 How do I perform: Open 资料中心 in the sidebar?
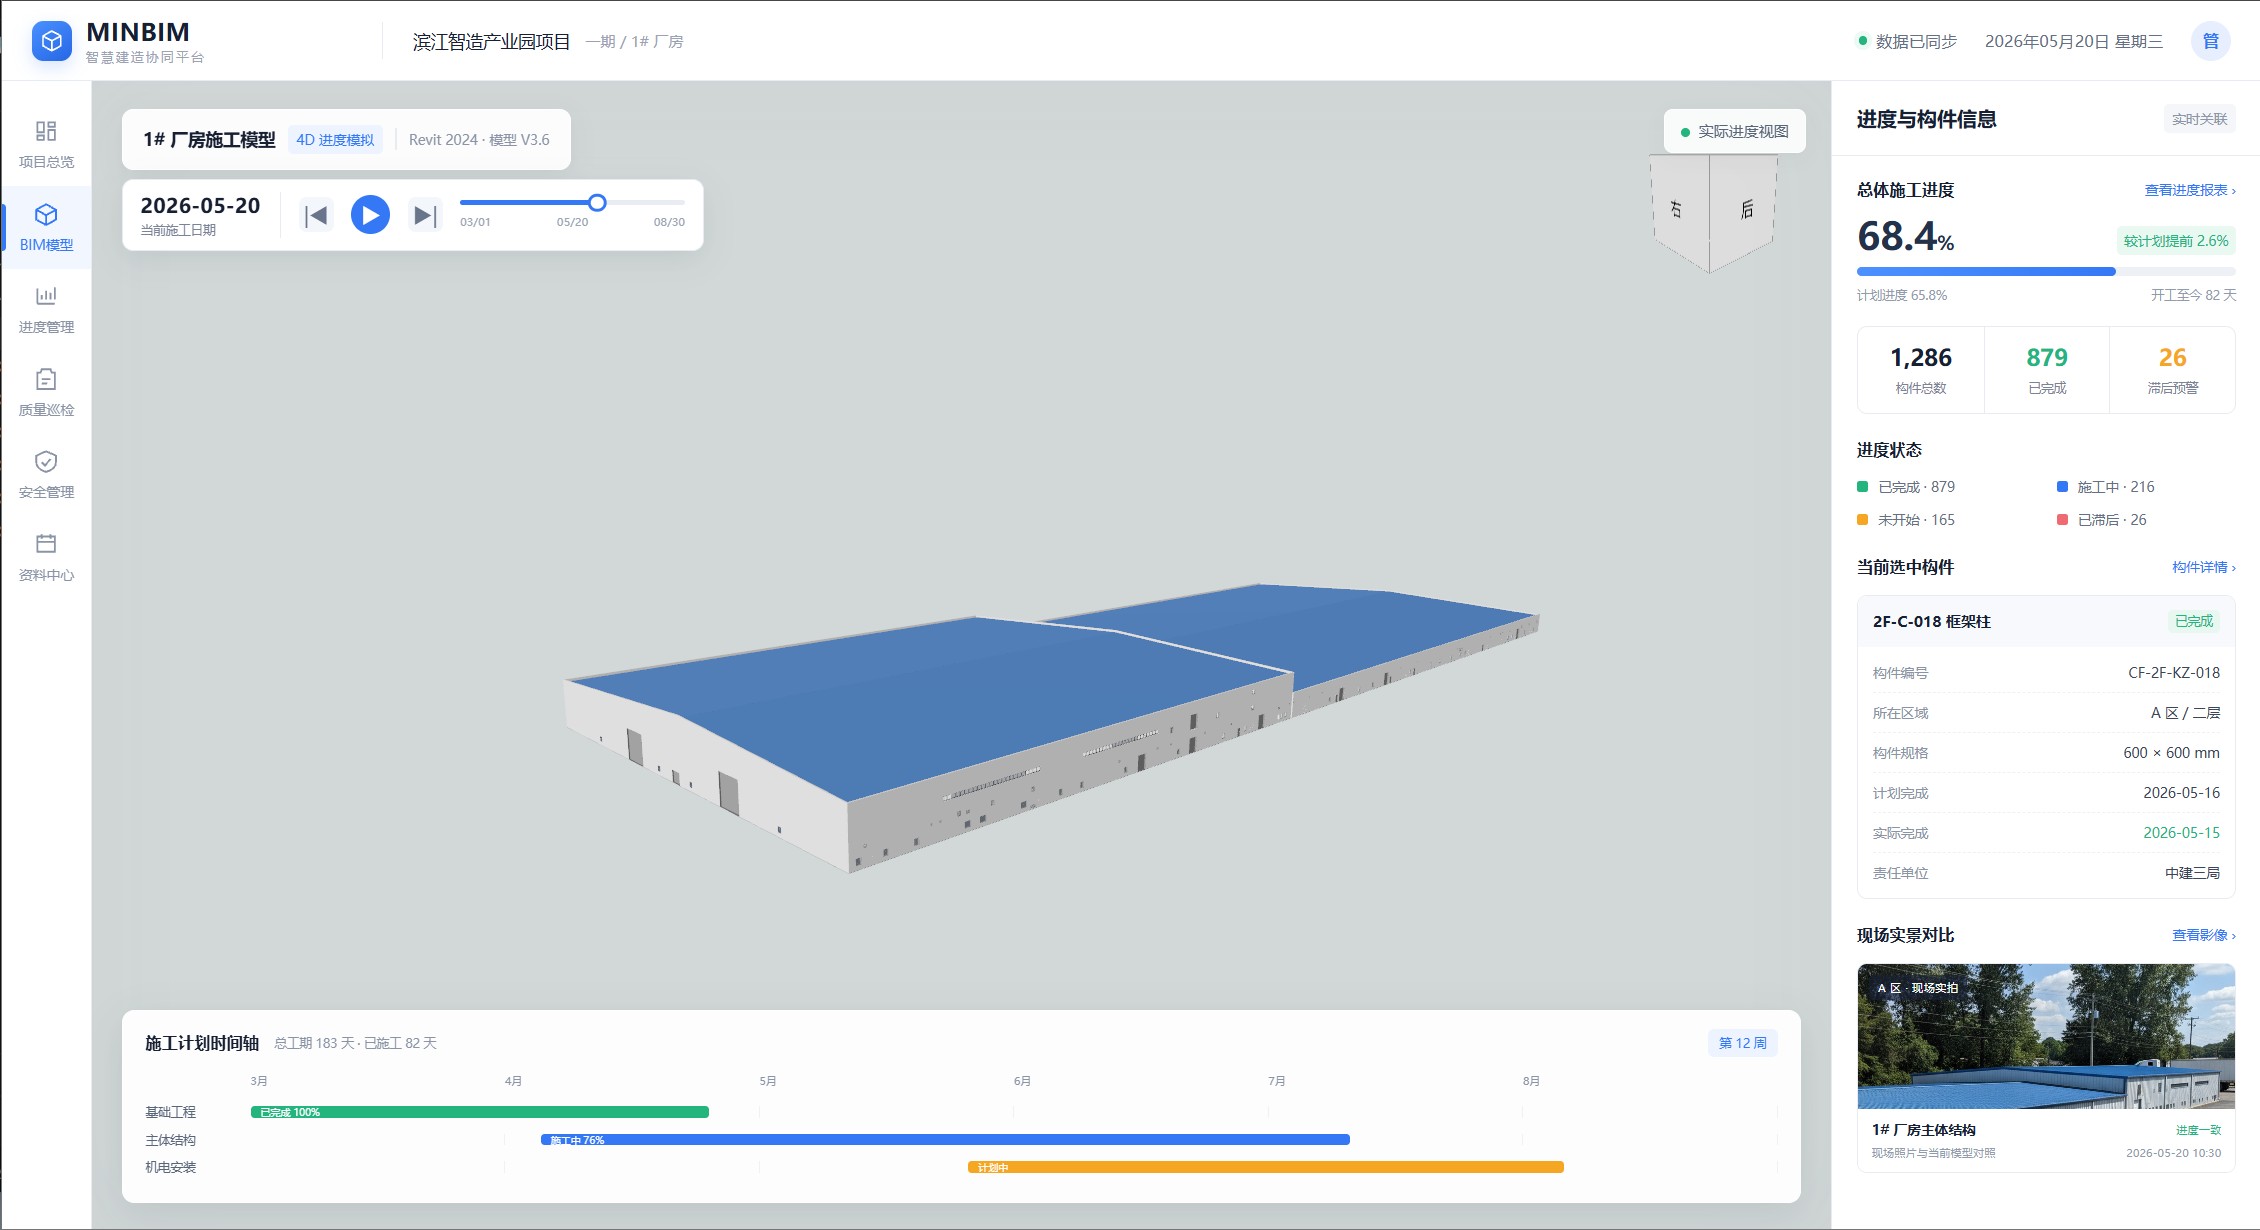[x=46, y=558]
